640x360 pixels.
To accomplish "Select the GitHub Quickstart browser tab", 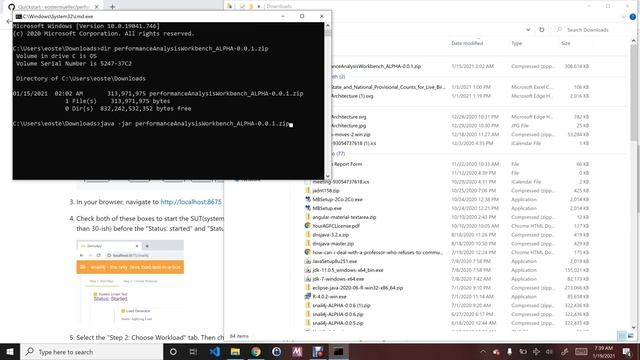I will coord(53,7).
